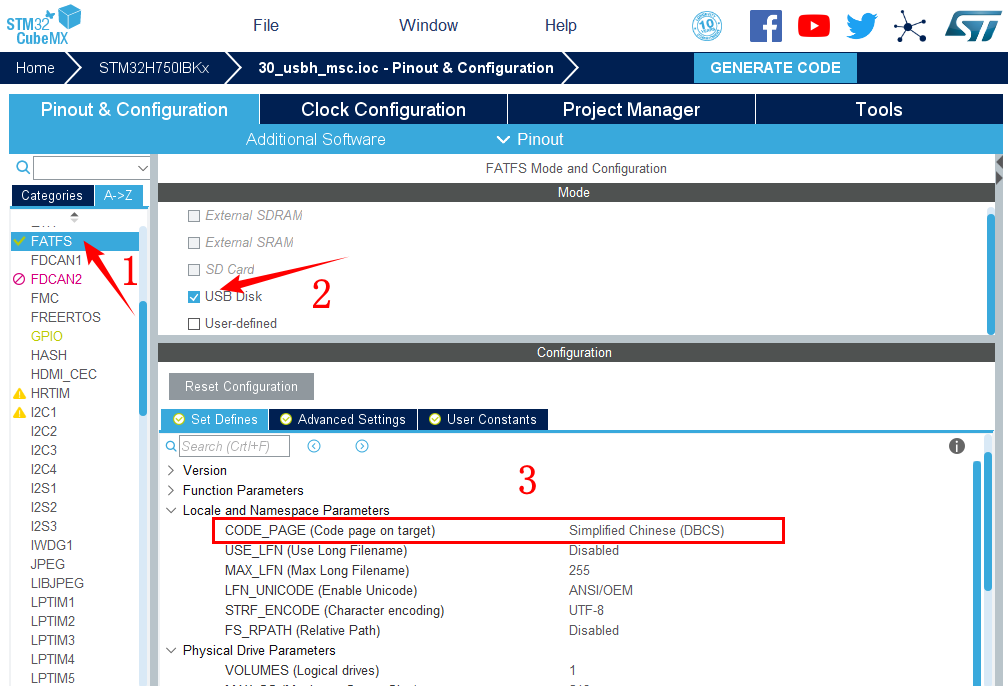This screenshot has width=1008, height=686.
Task: Click the ST company logo
Action: point(972,26)
